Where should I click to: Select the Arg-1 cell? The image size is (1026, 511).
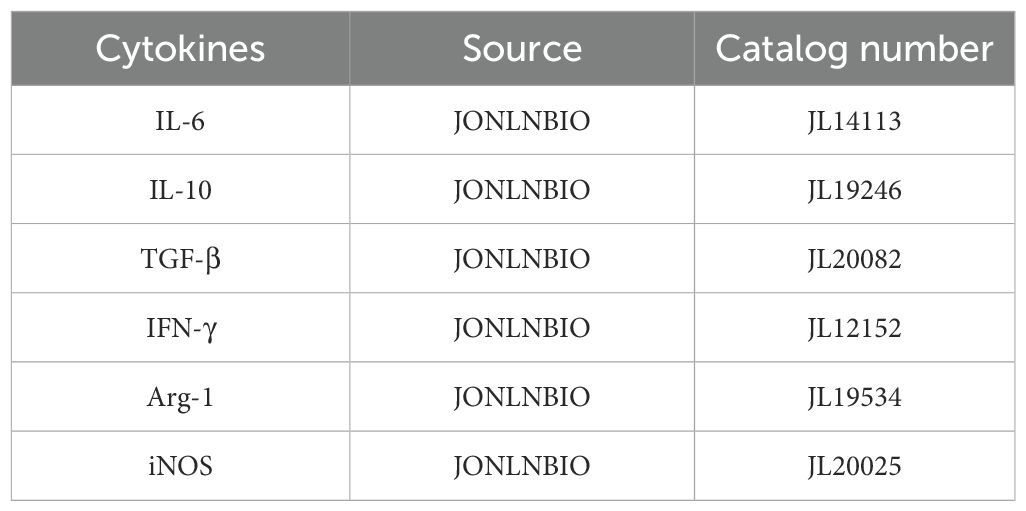tap(180, 397)
